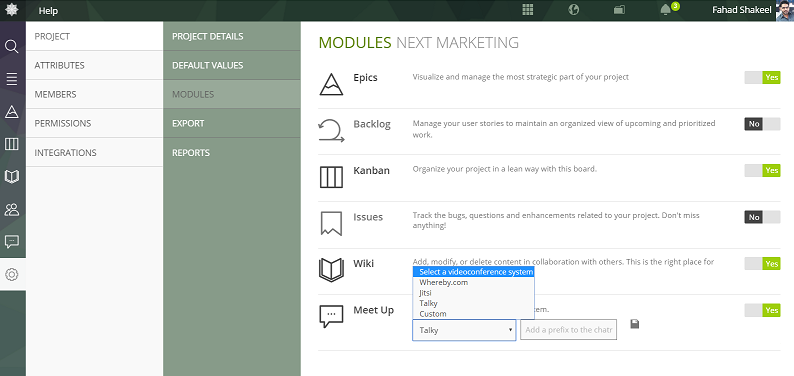Click the folder icon in header

tap(619, 10)
